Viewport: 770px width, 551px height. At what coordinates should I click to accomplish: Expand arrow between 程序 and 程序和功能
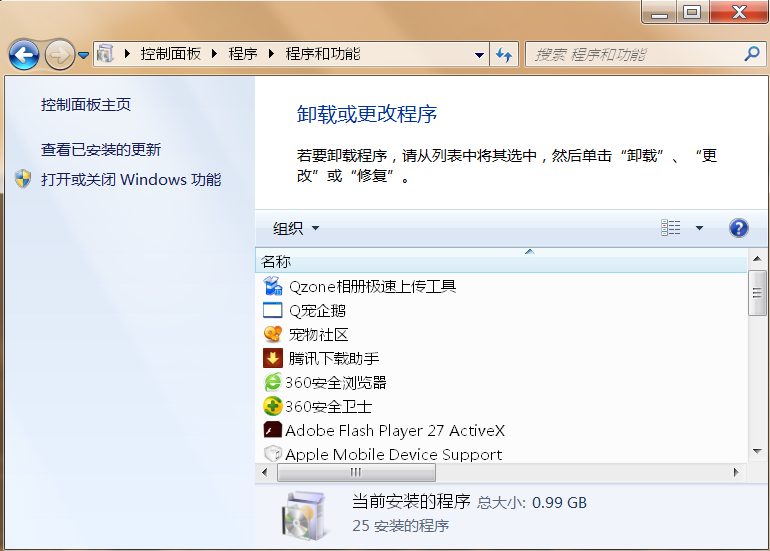pos(271,54)
